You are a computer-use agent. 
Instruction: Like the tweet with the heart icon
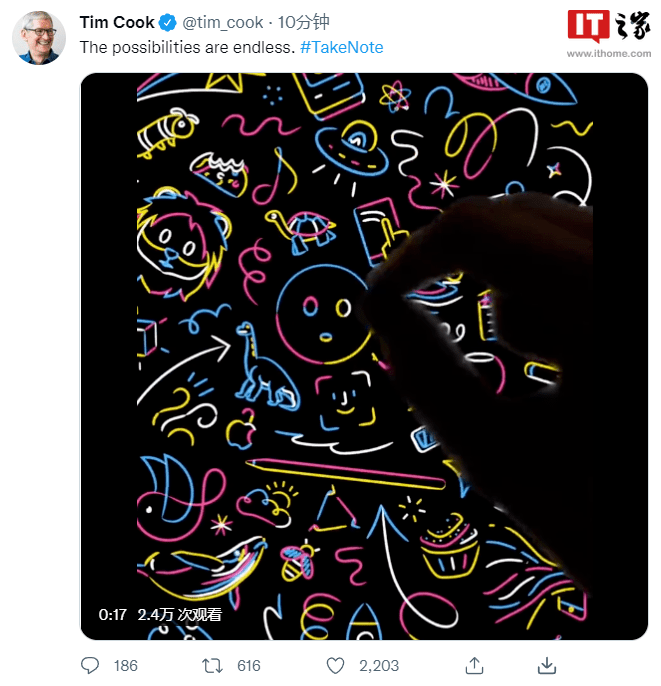point(336,666)
